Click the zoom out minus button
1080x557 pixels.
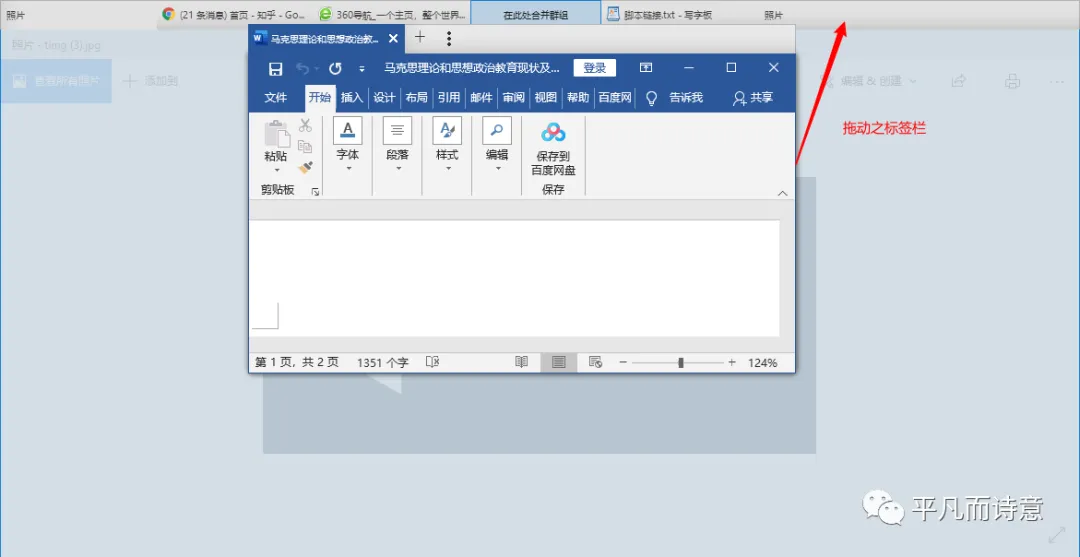pos(623,362)
